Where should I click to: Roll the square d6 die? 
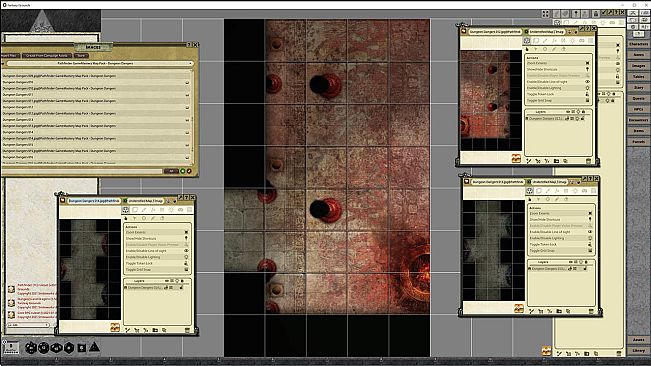[x=82, y=348]
